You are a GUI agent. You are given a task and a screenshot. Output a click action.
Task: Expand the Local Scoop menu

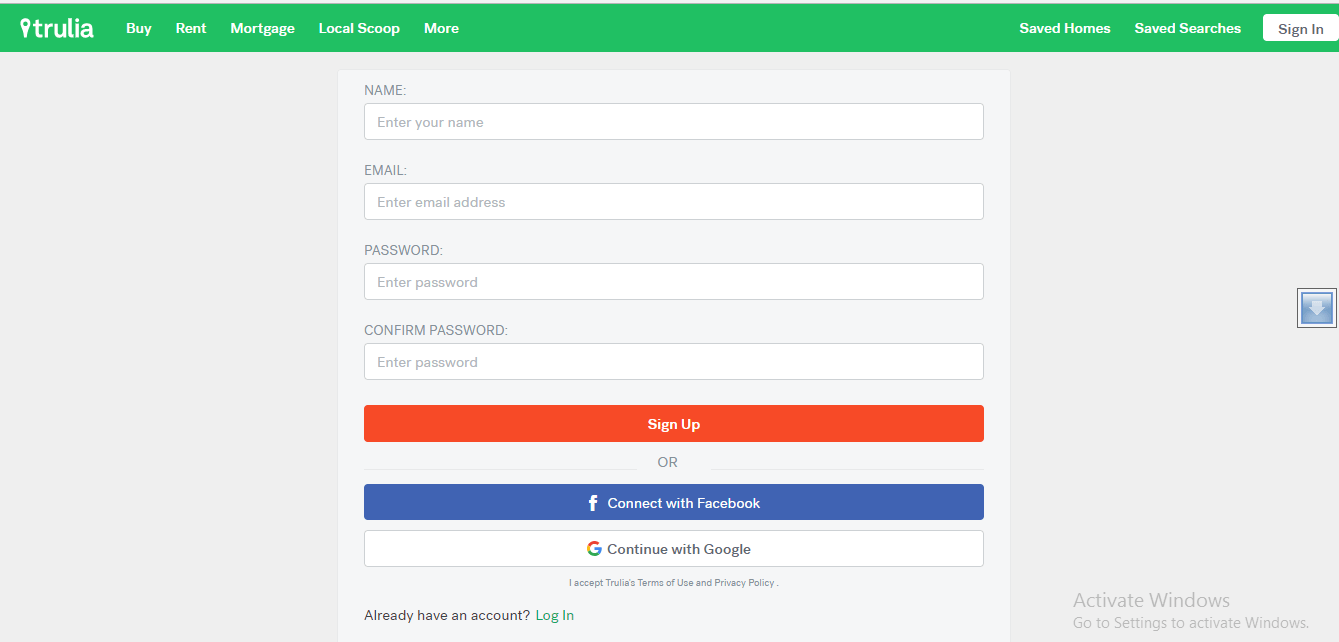[359, 28]
